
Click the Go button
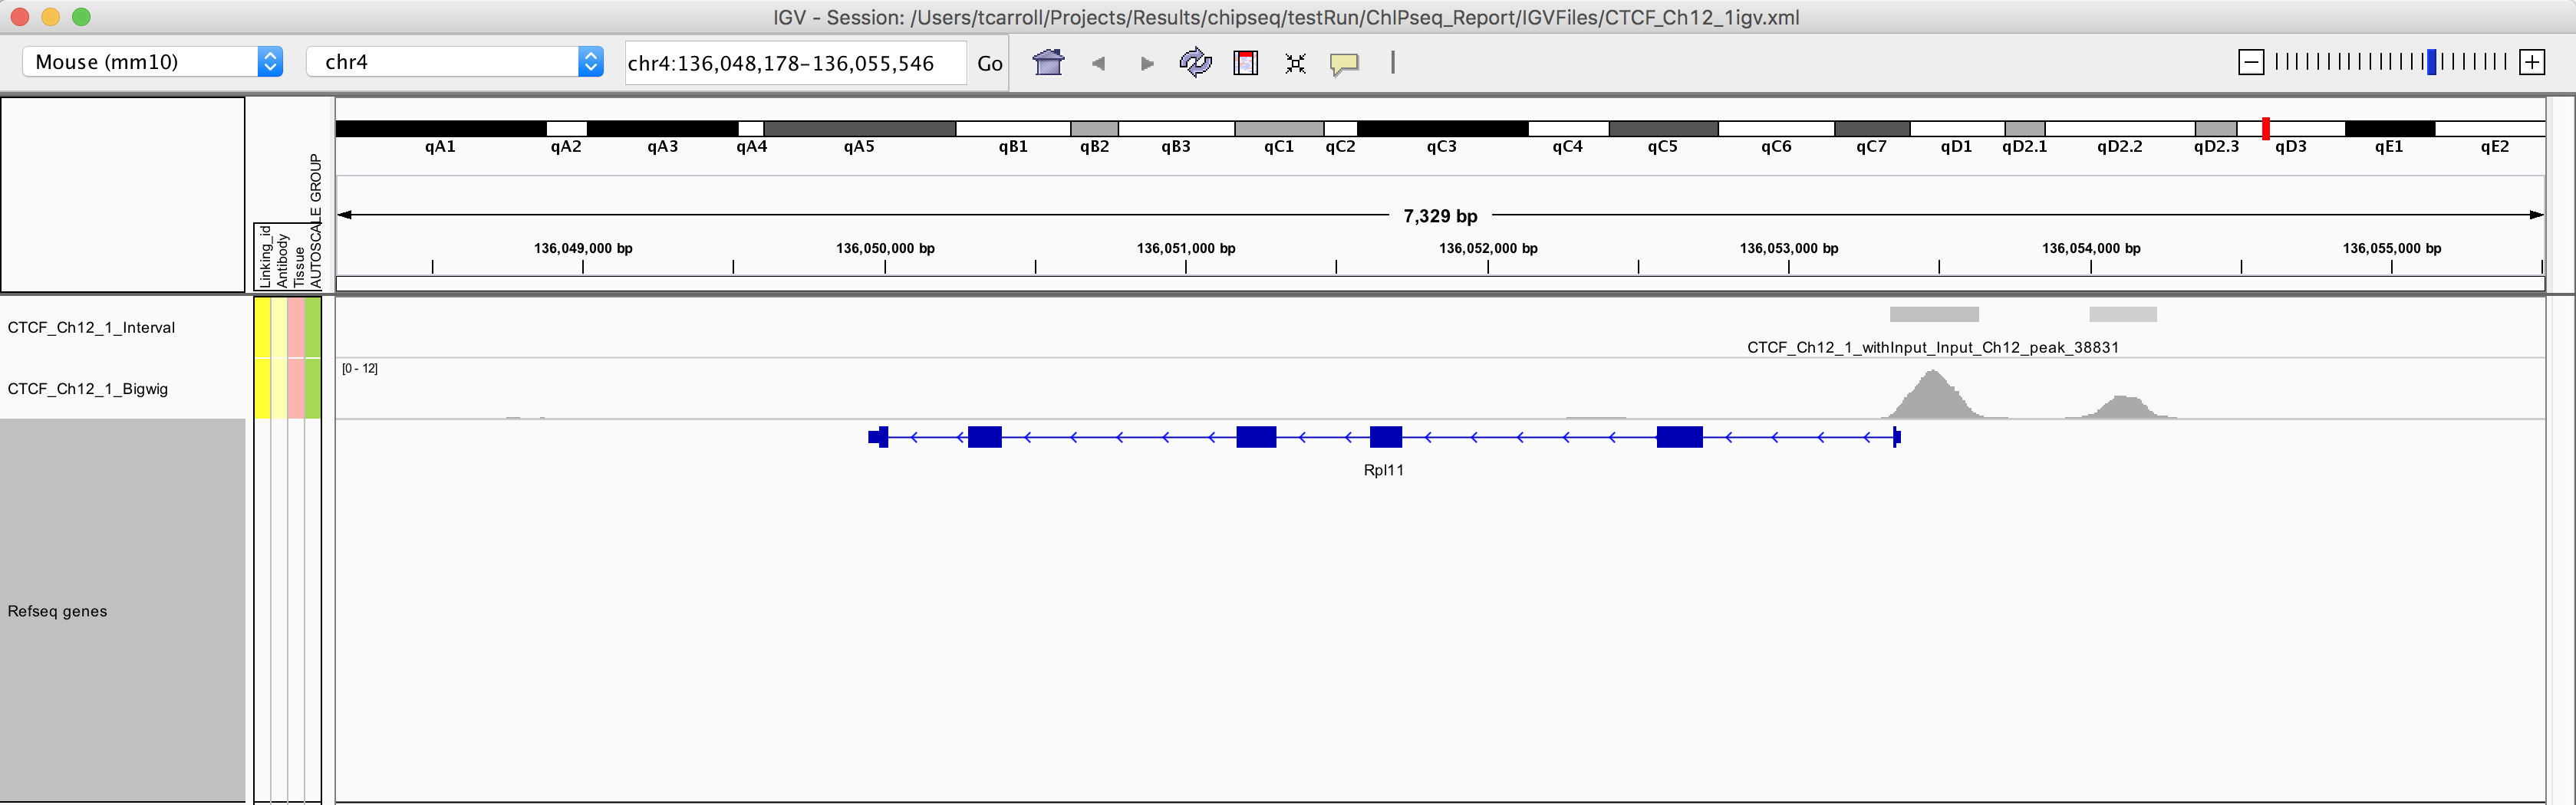click(989, 63)
